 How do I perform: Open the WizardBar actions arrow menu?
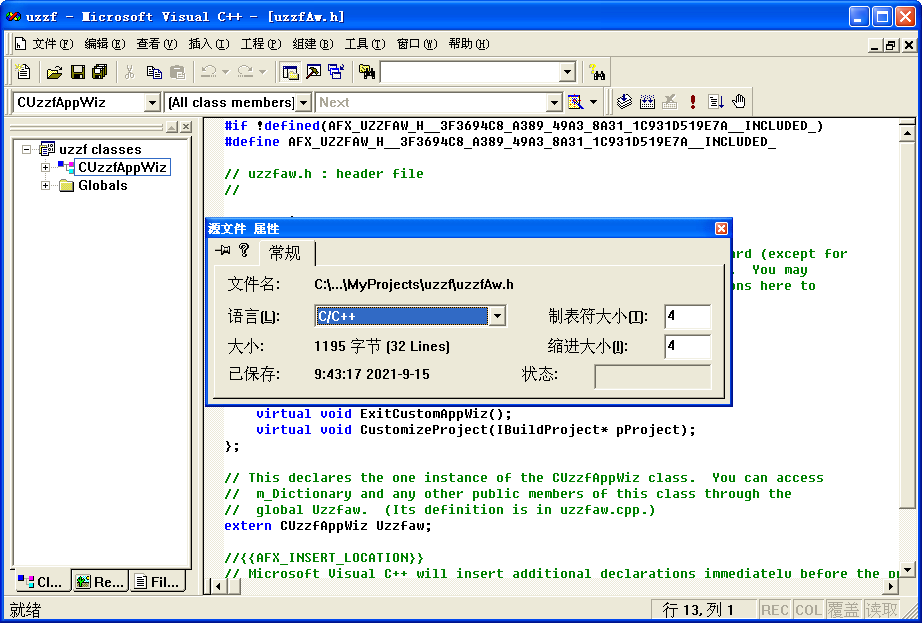[x=593, y=102]
